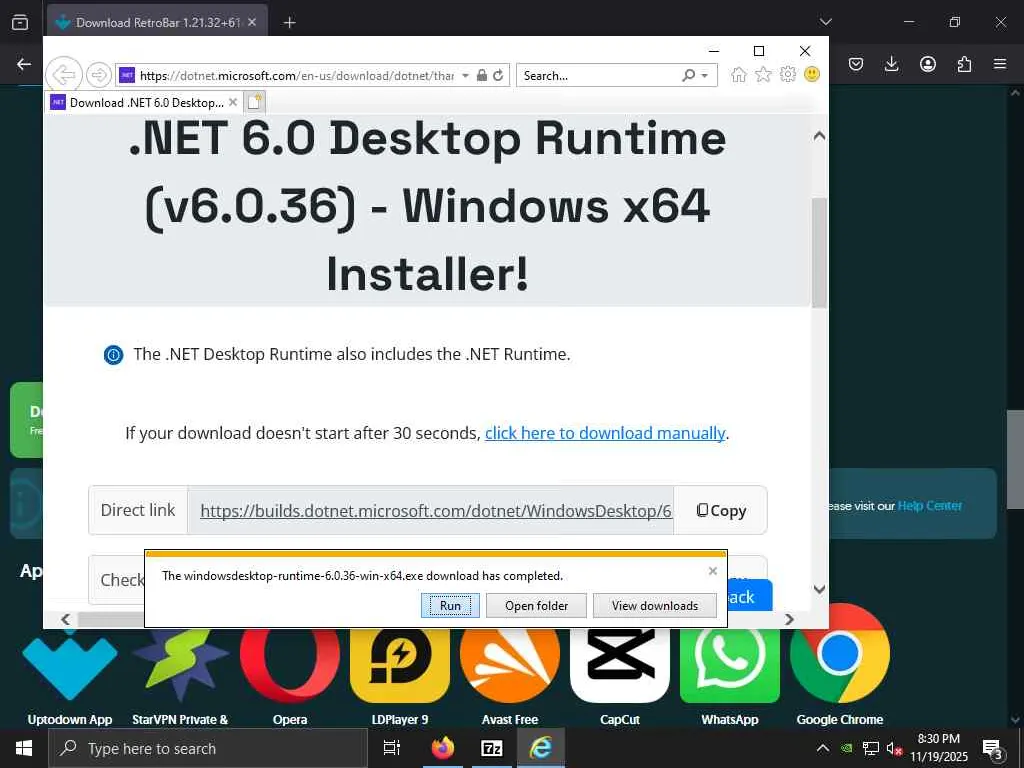
Task: Click the Internet Explorer address bar URL field
Action: (296, 76)
